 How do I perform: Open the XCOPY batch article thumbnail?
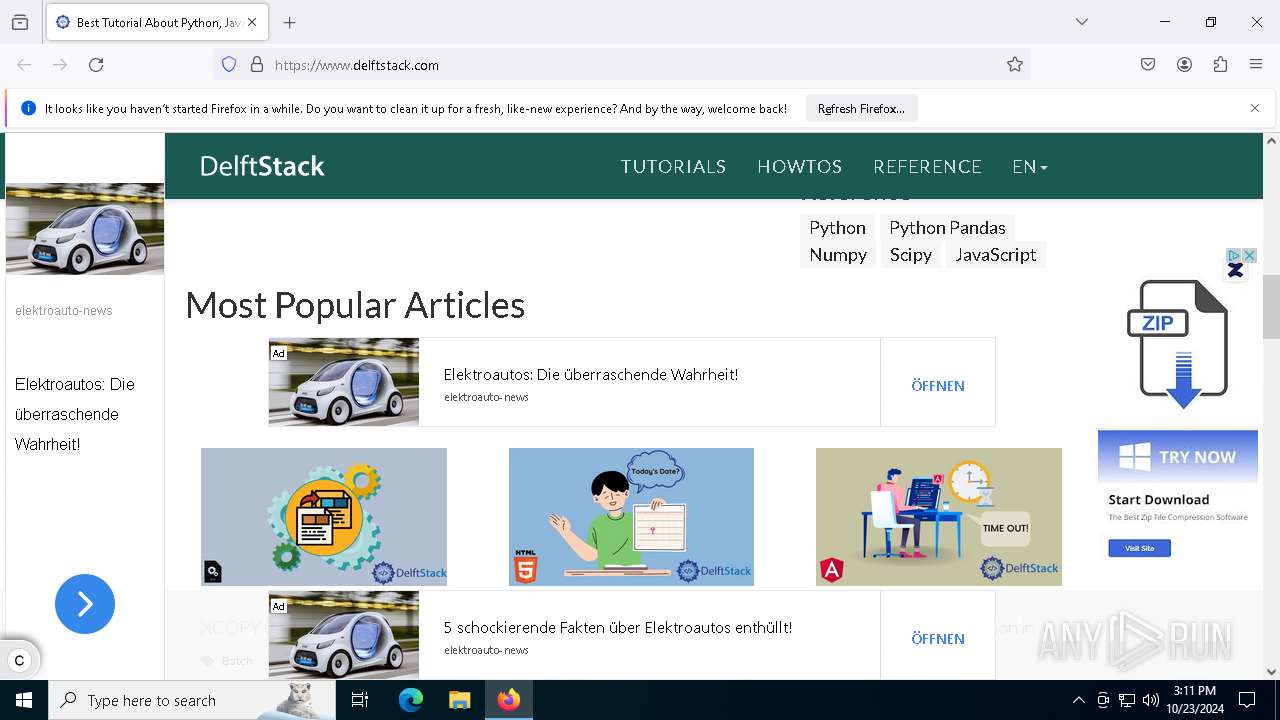click(x=324, y=517)
